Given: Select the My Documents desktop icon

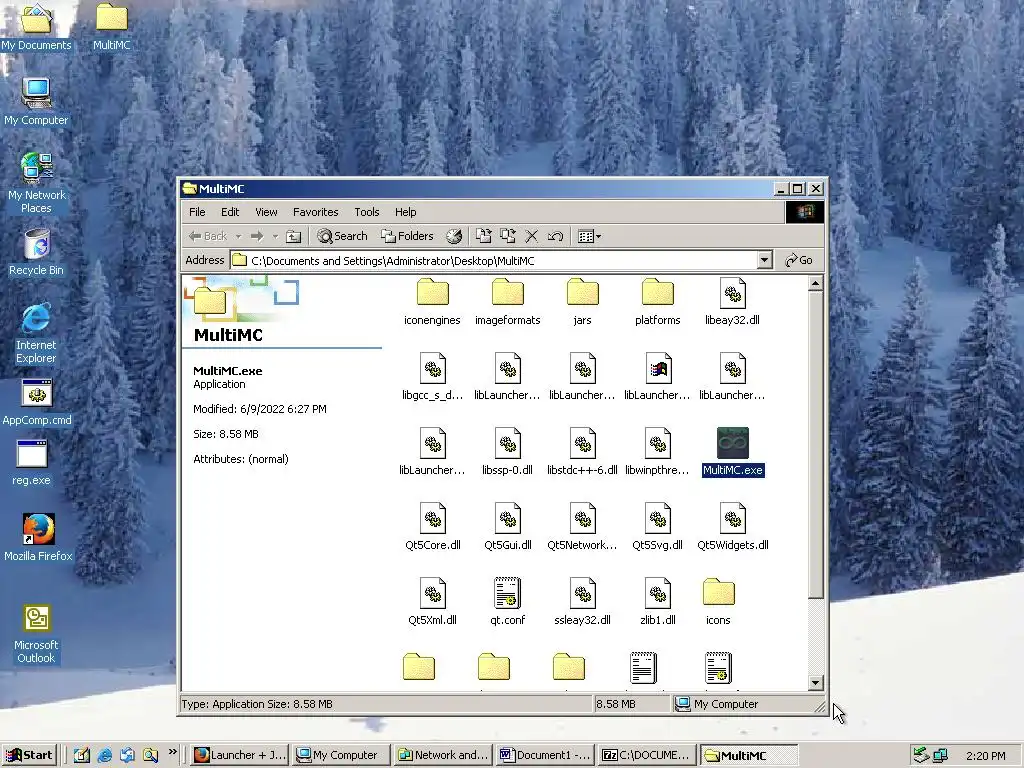Looking at the screenshot, I should pos(36,27).
